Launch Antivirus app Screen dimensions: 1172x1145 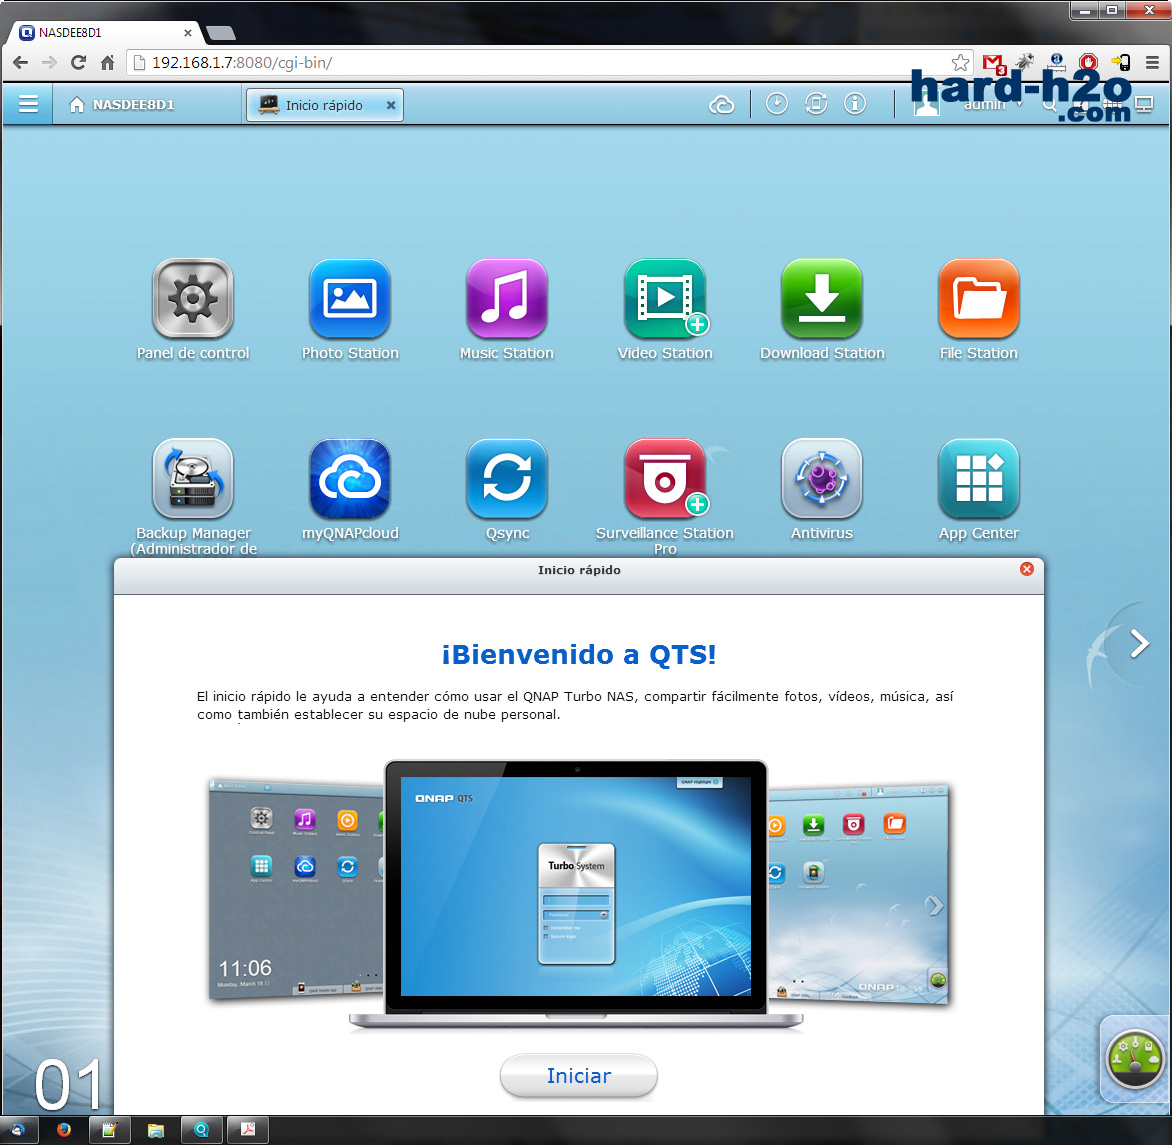click(821, 478)
